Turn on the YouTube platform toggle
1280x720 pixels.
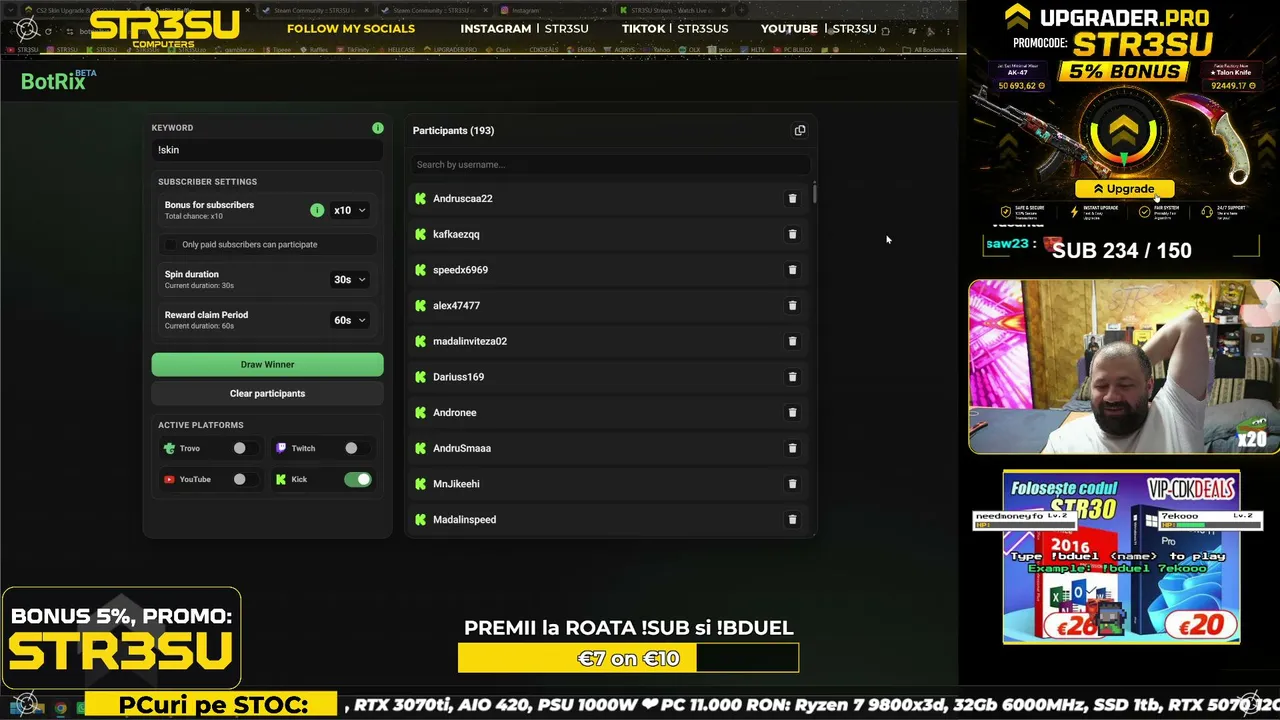click(246, 479)
